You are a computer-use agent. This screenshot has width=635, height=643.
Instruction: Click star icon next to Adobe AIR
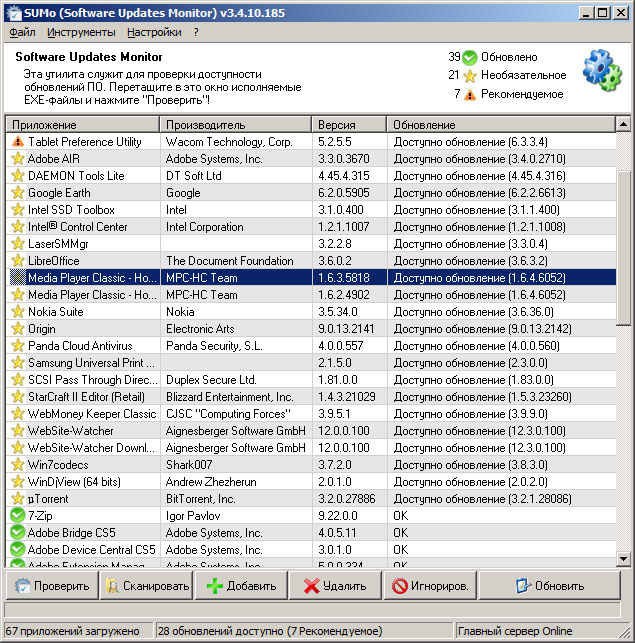tap(18, 159)
